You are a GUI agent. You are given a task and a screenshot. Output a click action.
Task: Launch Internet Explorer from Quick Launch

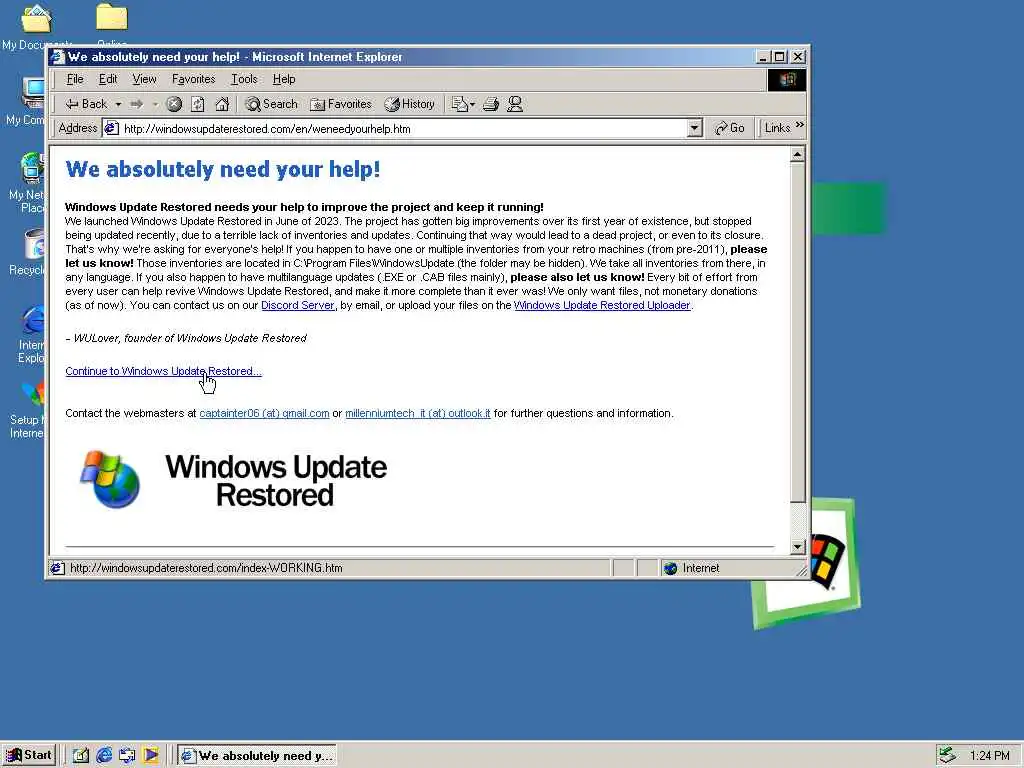click(104, 756)
